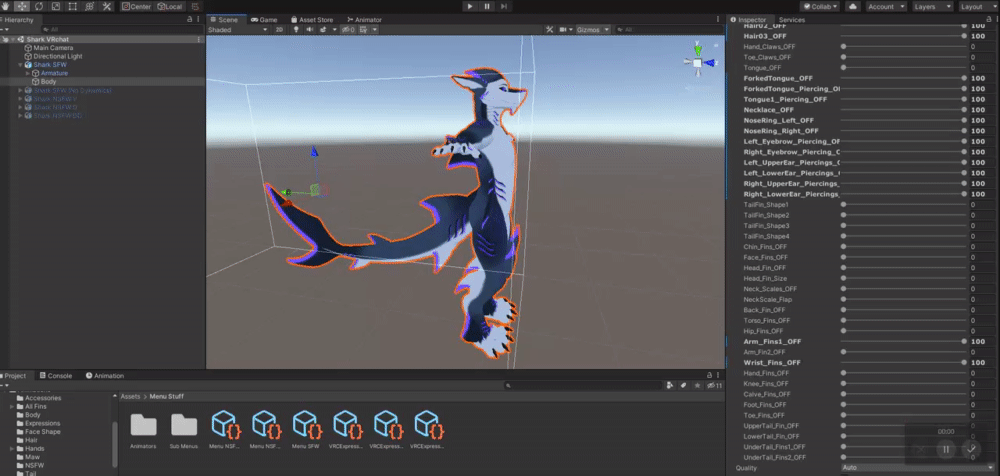This screenshot has width=1000, height=476.
Task: Expand the Armature object
Action: (x=27, y=73)
